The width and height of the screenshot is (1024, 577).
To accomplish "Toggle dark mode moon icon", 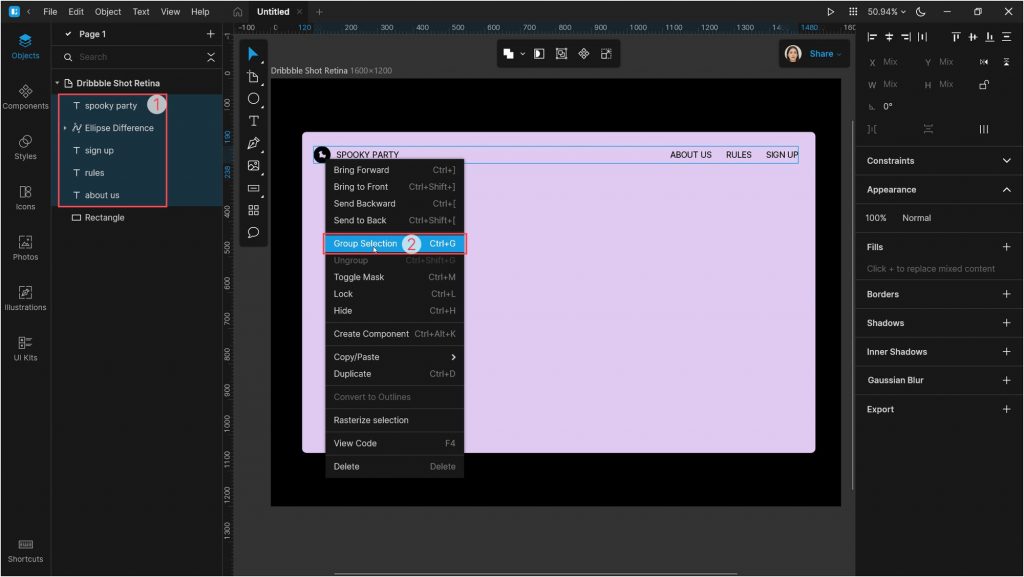I will 921,12.
